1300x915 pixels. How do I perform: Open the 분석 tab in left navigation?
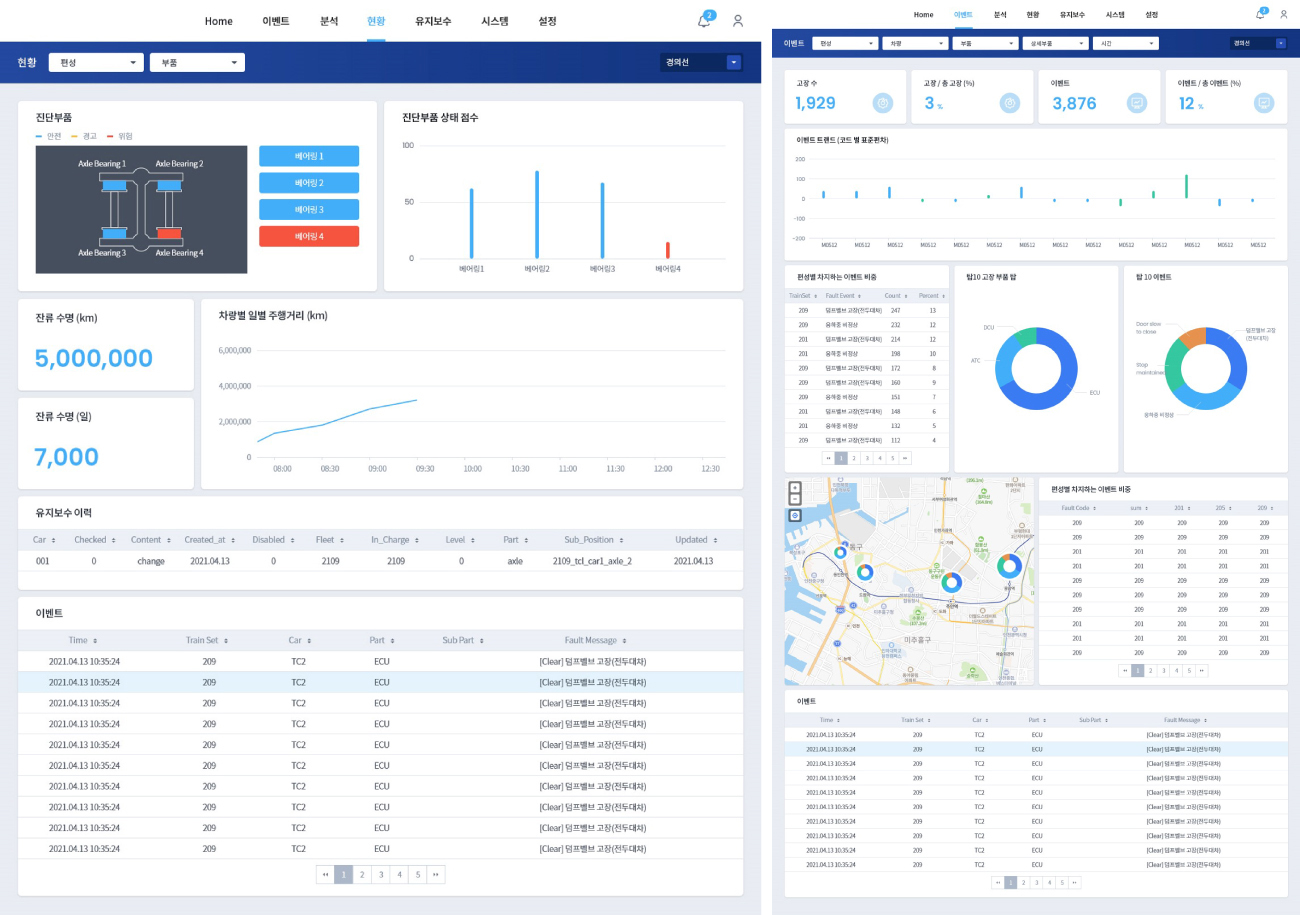pyautogui.click(x=329, y=21)
